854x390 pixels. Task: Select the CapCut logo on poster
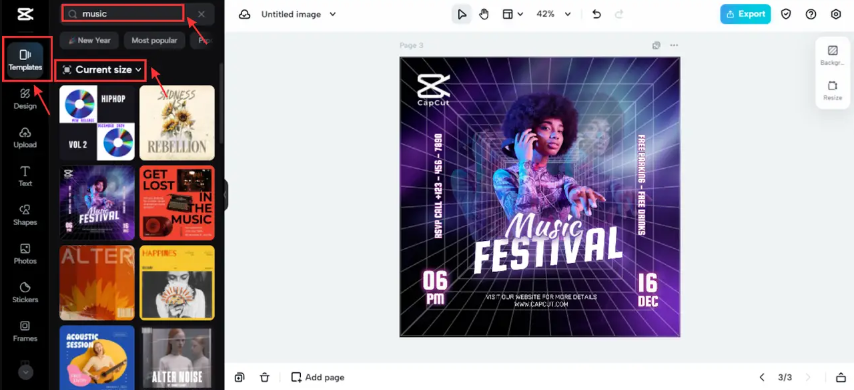point(434,91)
